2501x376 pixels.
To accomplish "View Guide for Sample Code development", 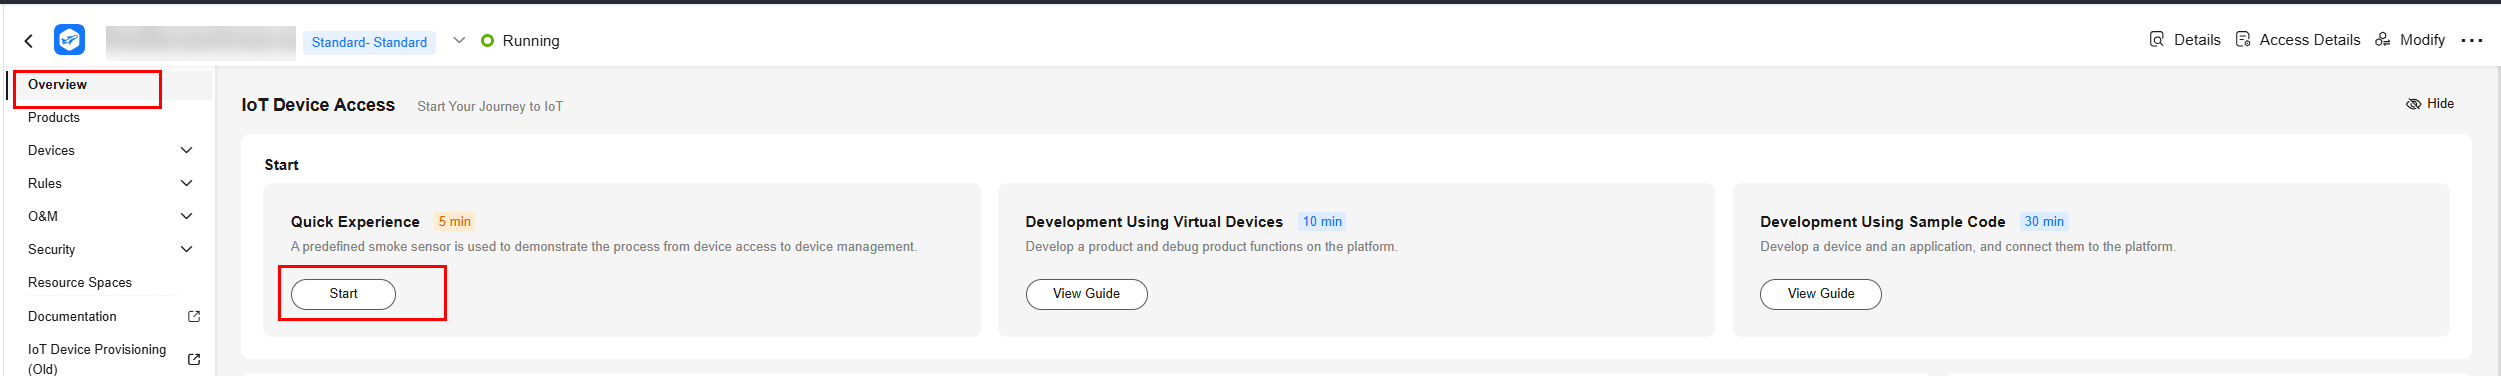I will pos(1821,294).
